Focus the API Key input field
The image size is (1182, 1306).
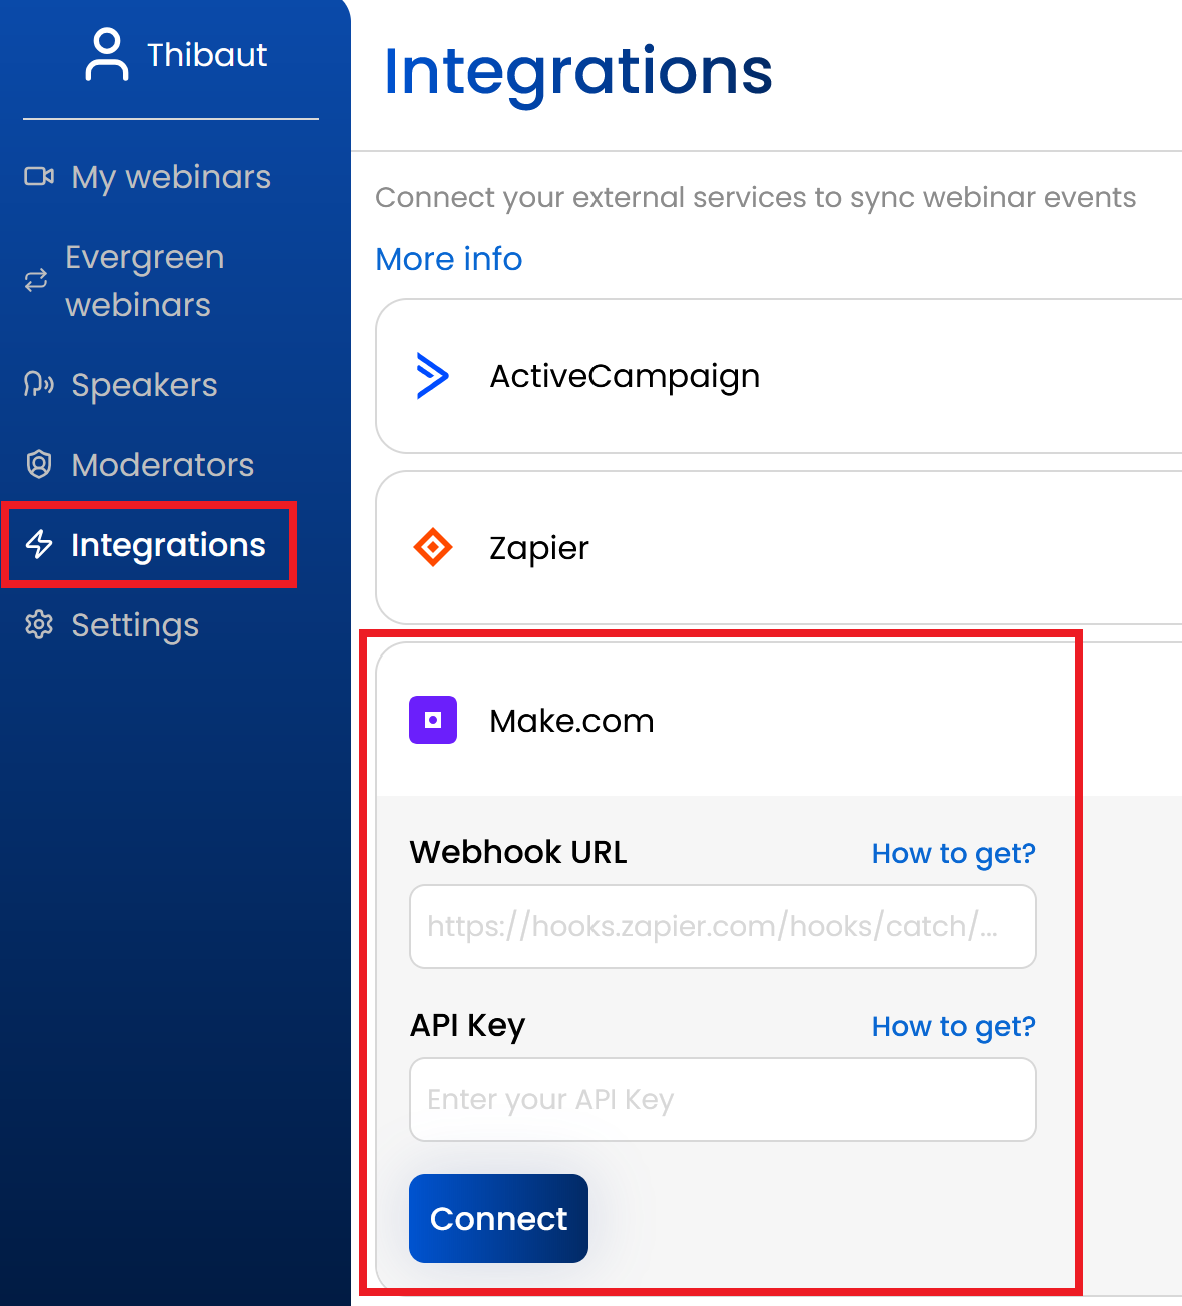(723, 1099)
